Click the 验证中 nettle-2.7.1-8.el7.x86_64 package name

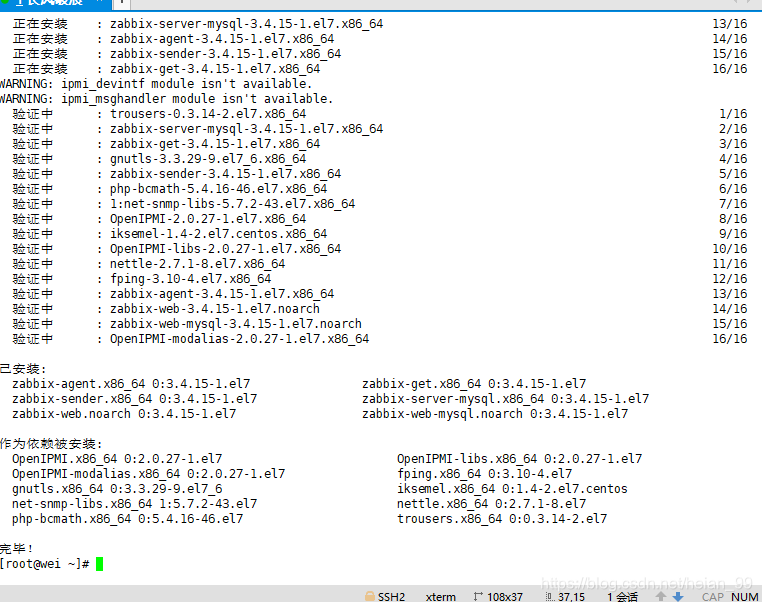coord(197,264)
